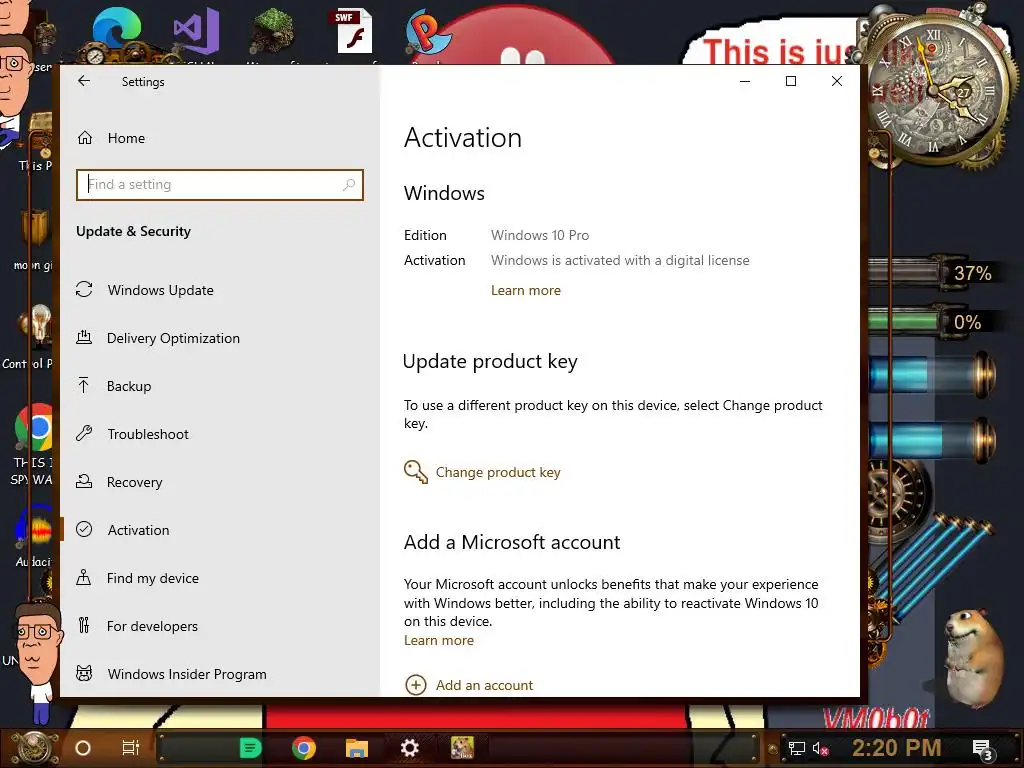Click the Update & Security section heading
1024x768 pixels.
[133, 231]
